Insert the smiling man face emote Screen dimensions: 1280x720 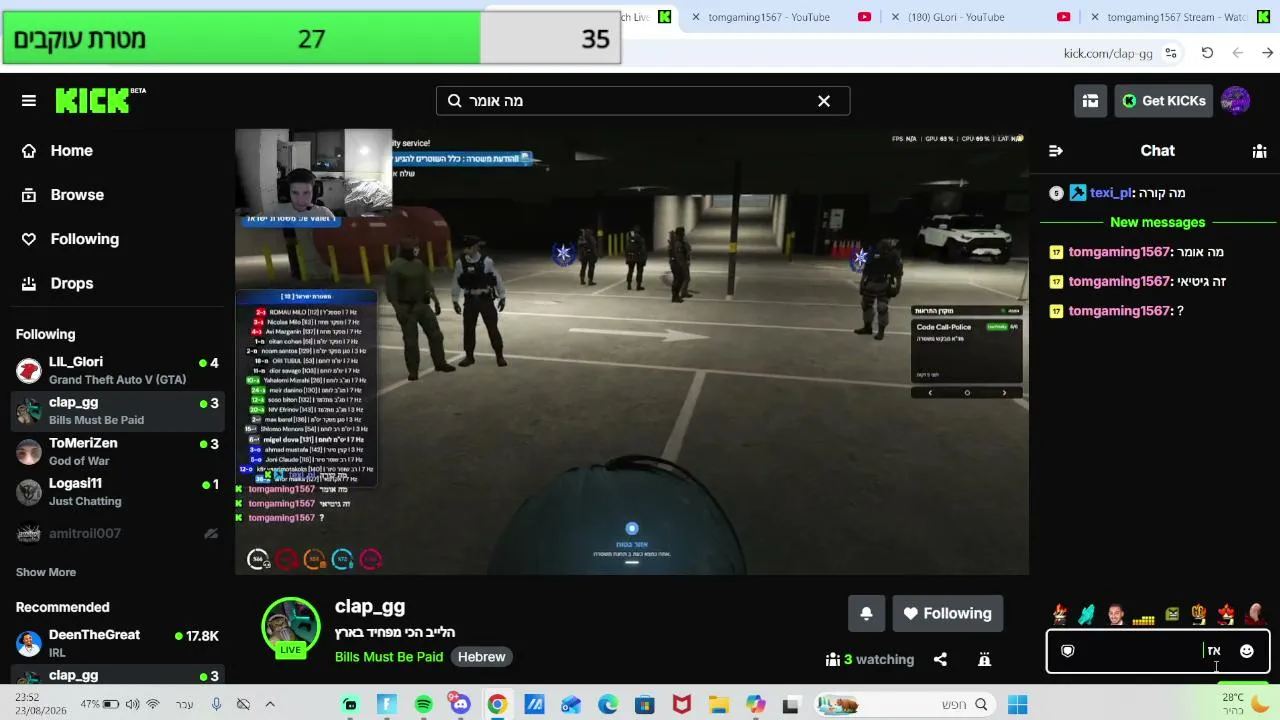coord(1115,614)
